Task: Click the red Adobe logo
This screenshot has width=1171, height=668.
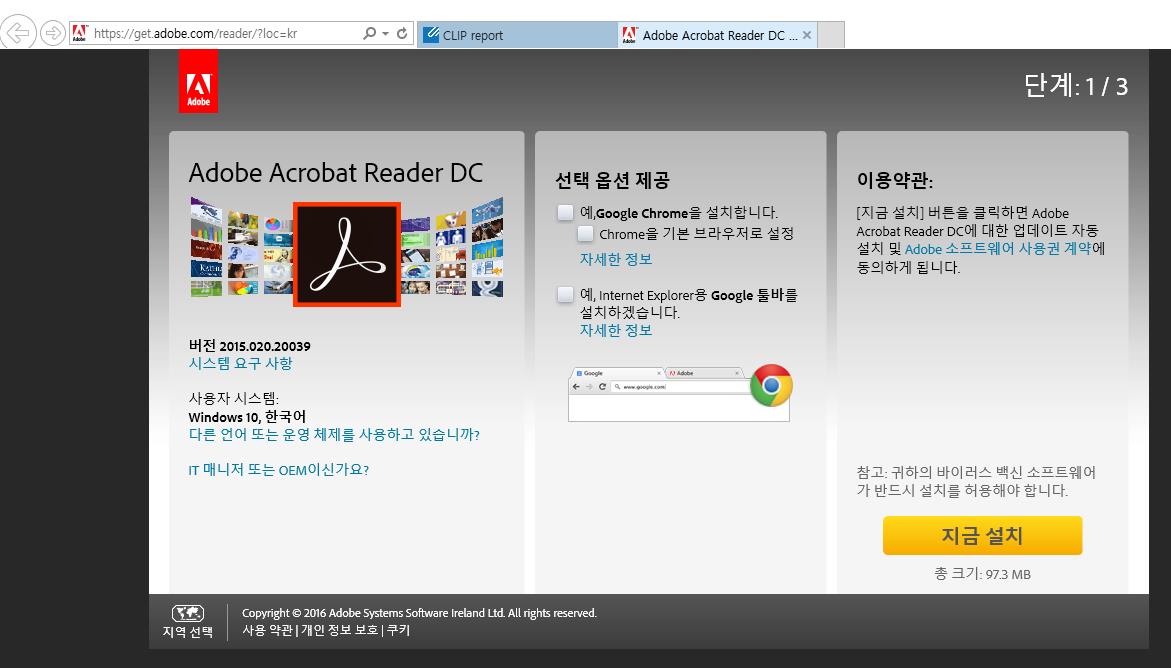Action: click(x=199, y=81)
